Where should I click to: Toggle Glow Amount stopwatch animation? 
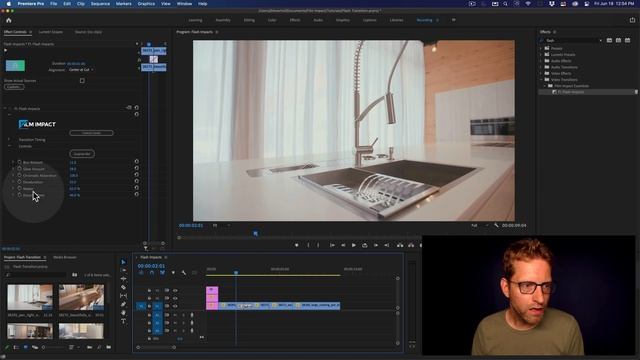click(x=19, y=169)
